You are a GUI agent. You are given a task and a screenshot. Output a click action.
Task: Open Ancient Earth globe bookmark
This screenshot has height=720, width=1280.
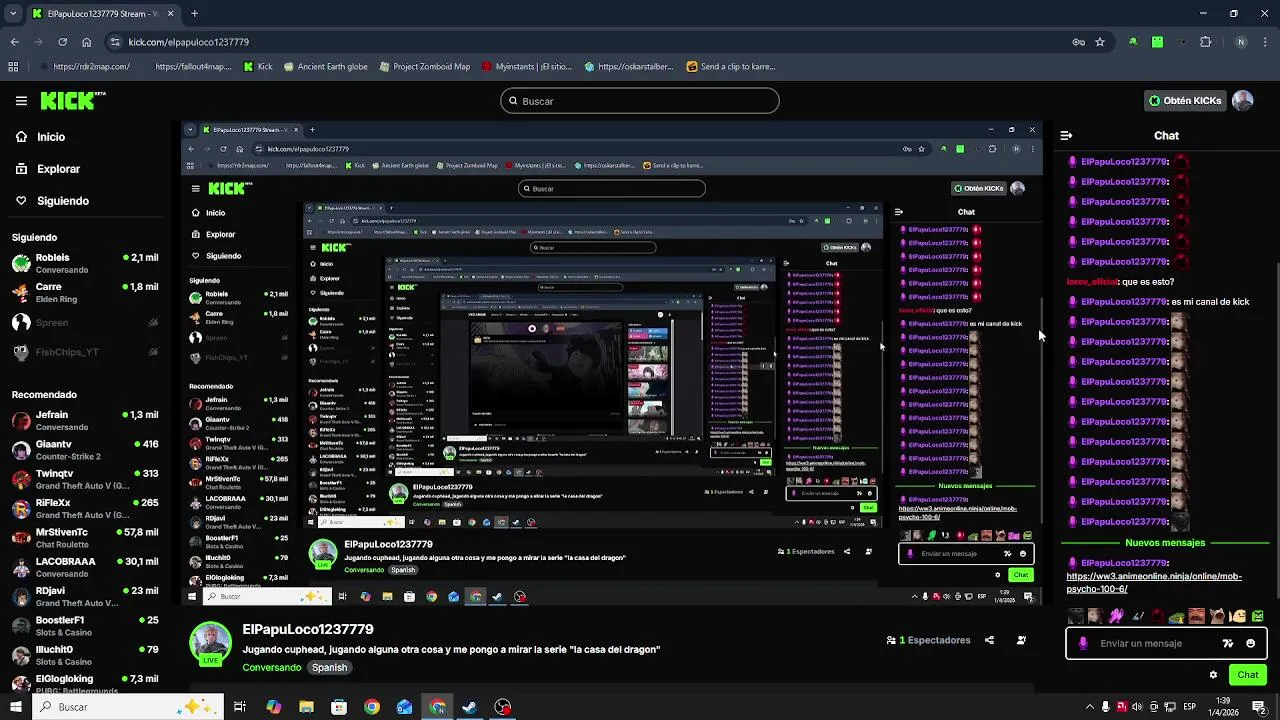click(325, 67)
